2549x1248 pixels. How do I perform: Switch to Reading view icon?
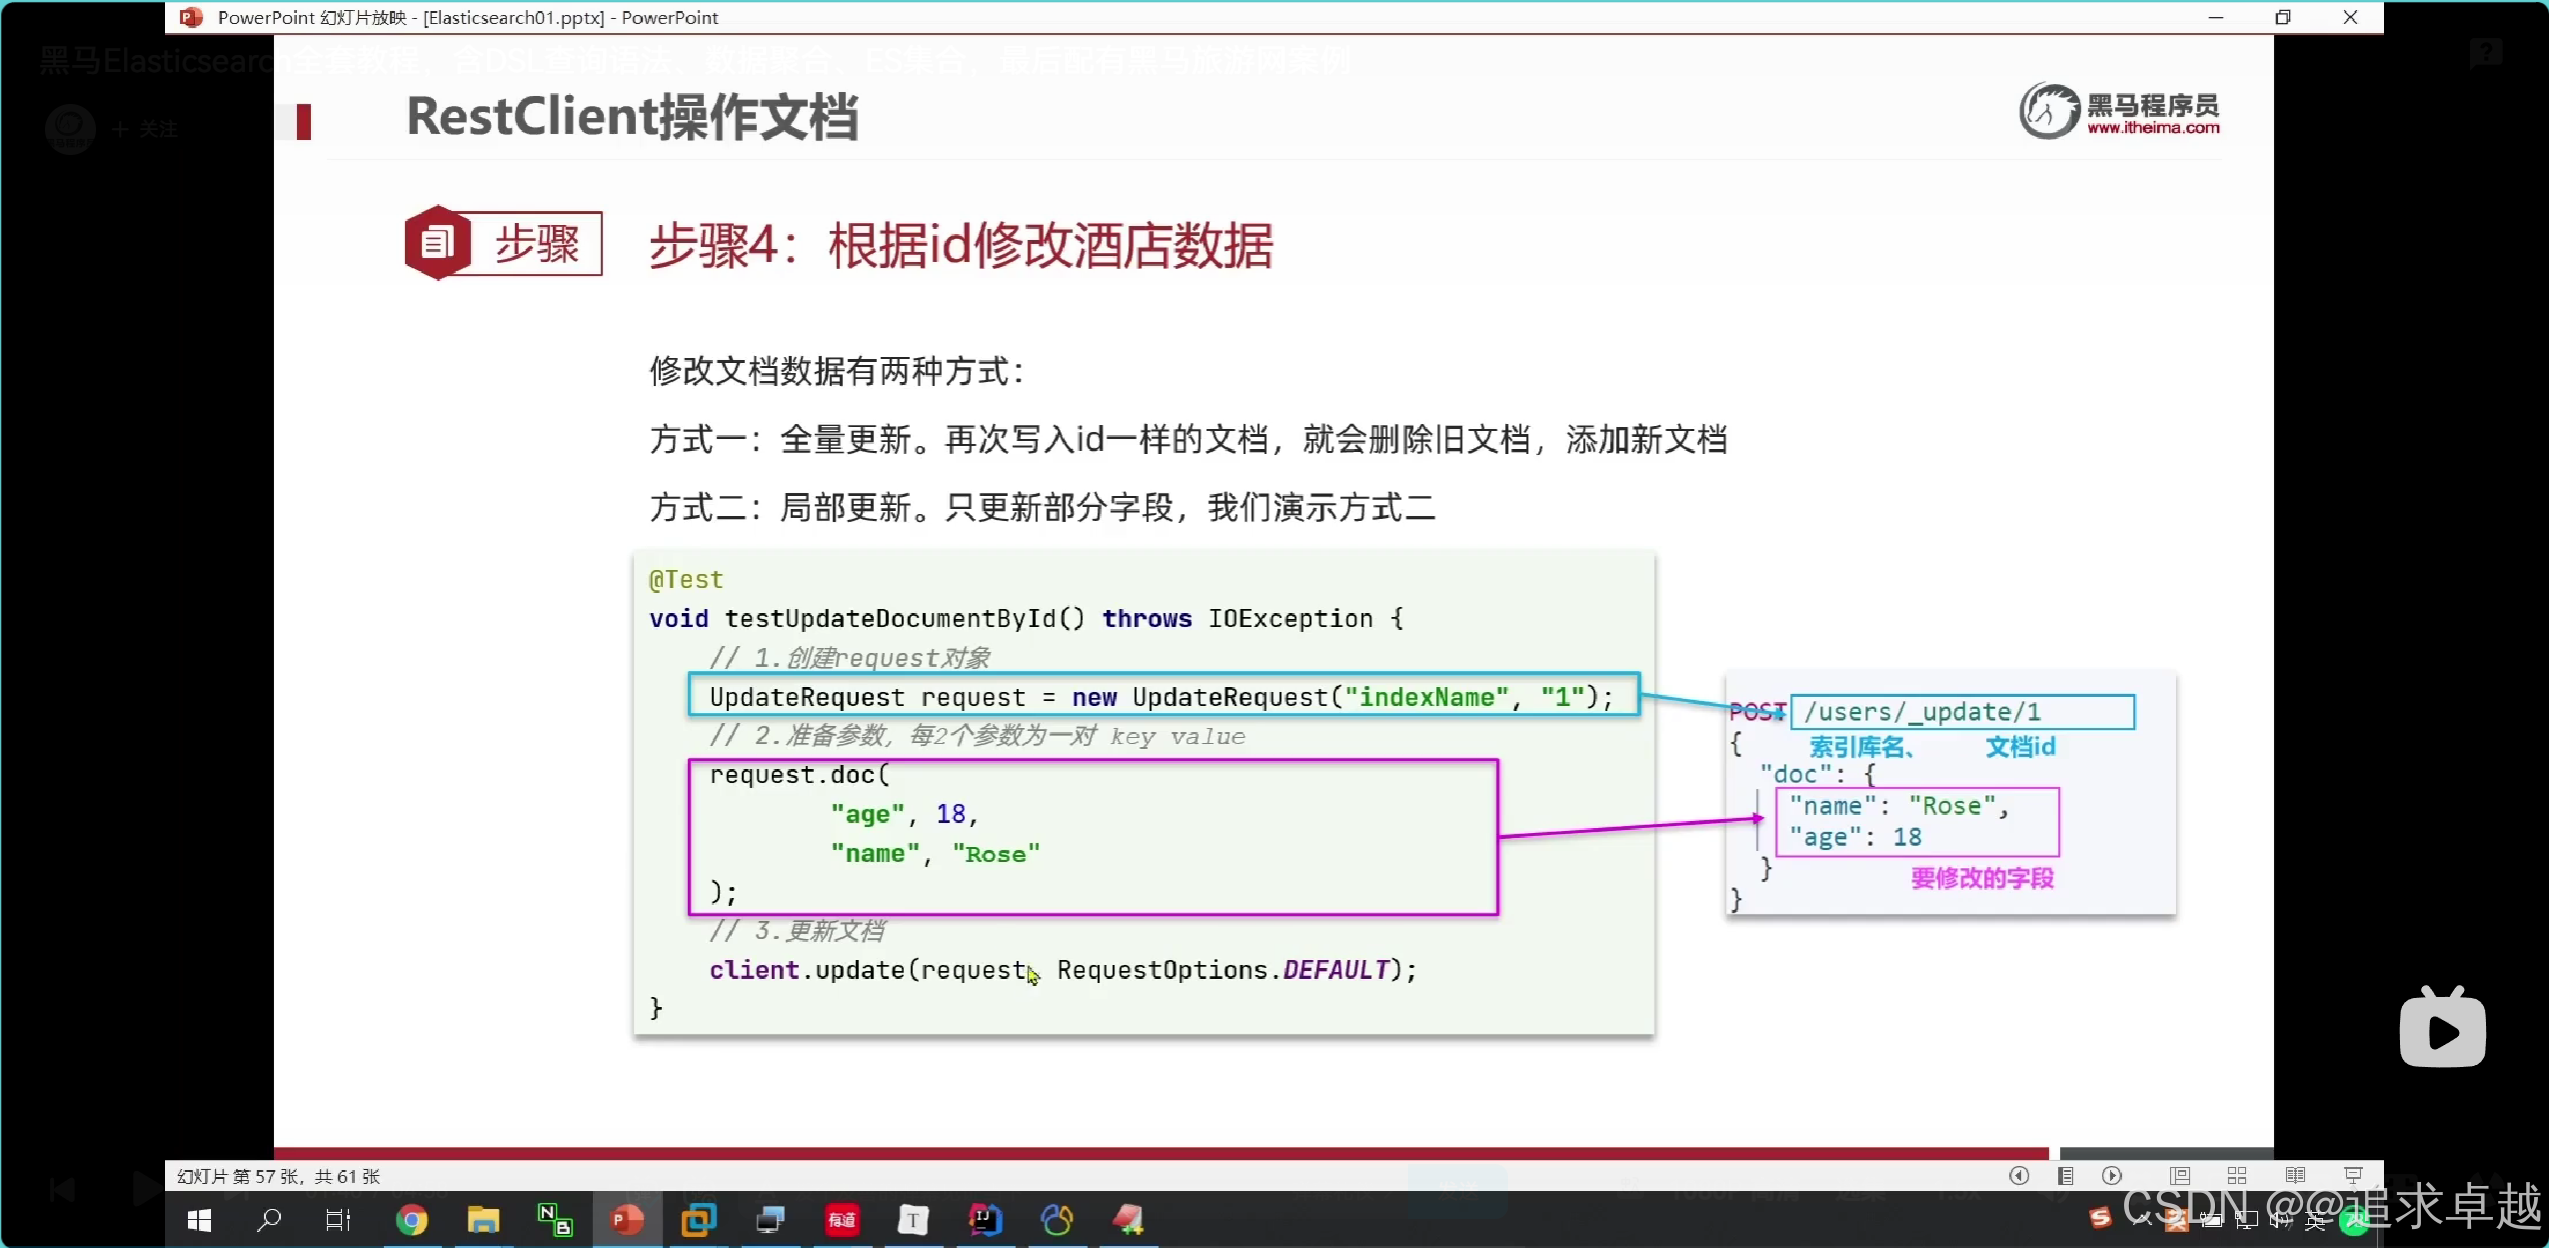tap(2295, 1176)
